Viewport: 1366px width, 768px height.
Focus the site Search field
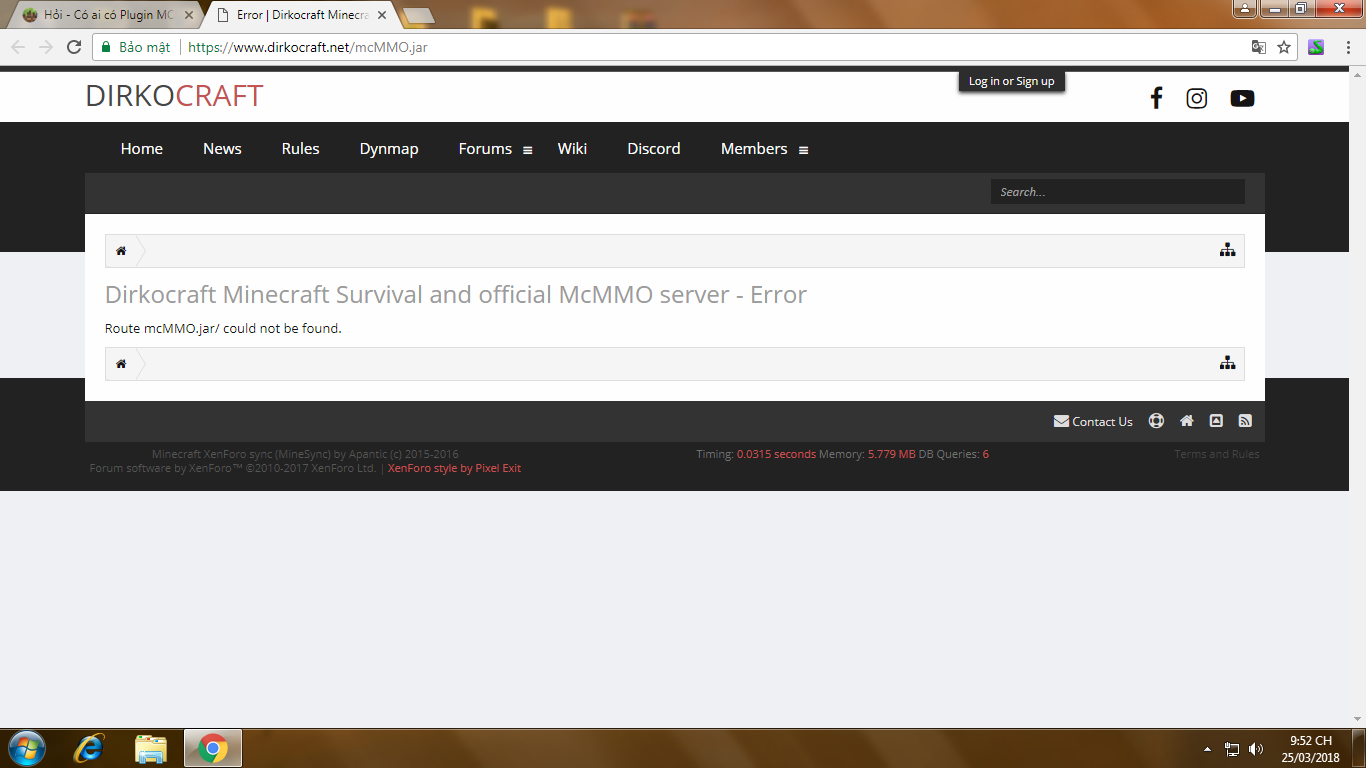1118,192
